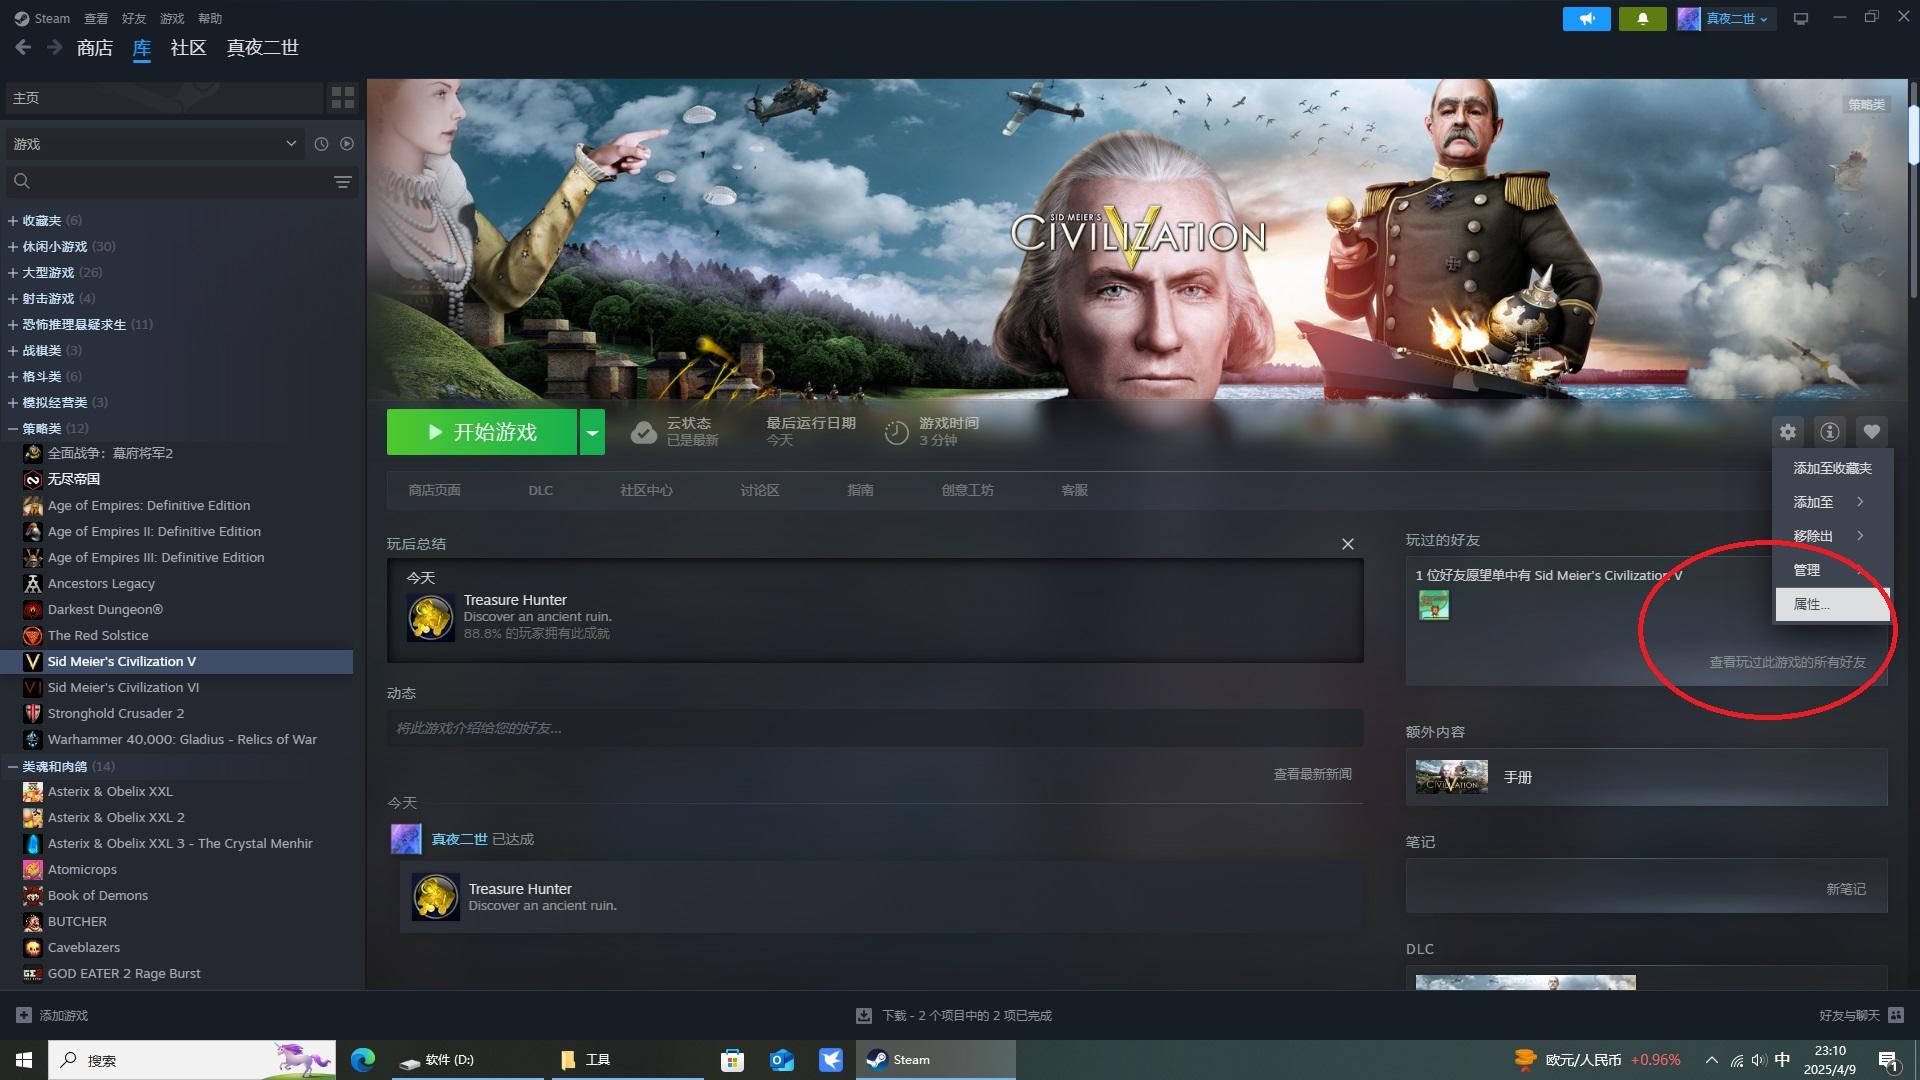Open the 真夜二世 avatar in activity feed
The image size is (1920, 1080).
(406, 839)
